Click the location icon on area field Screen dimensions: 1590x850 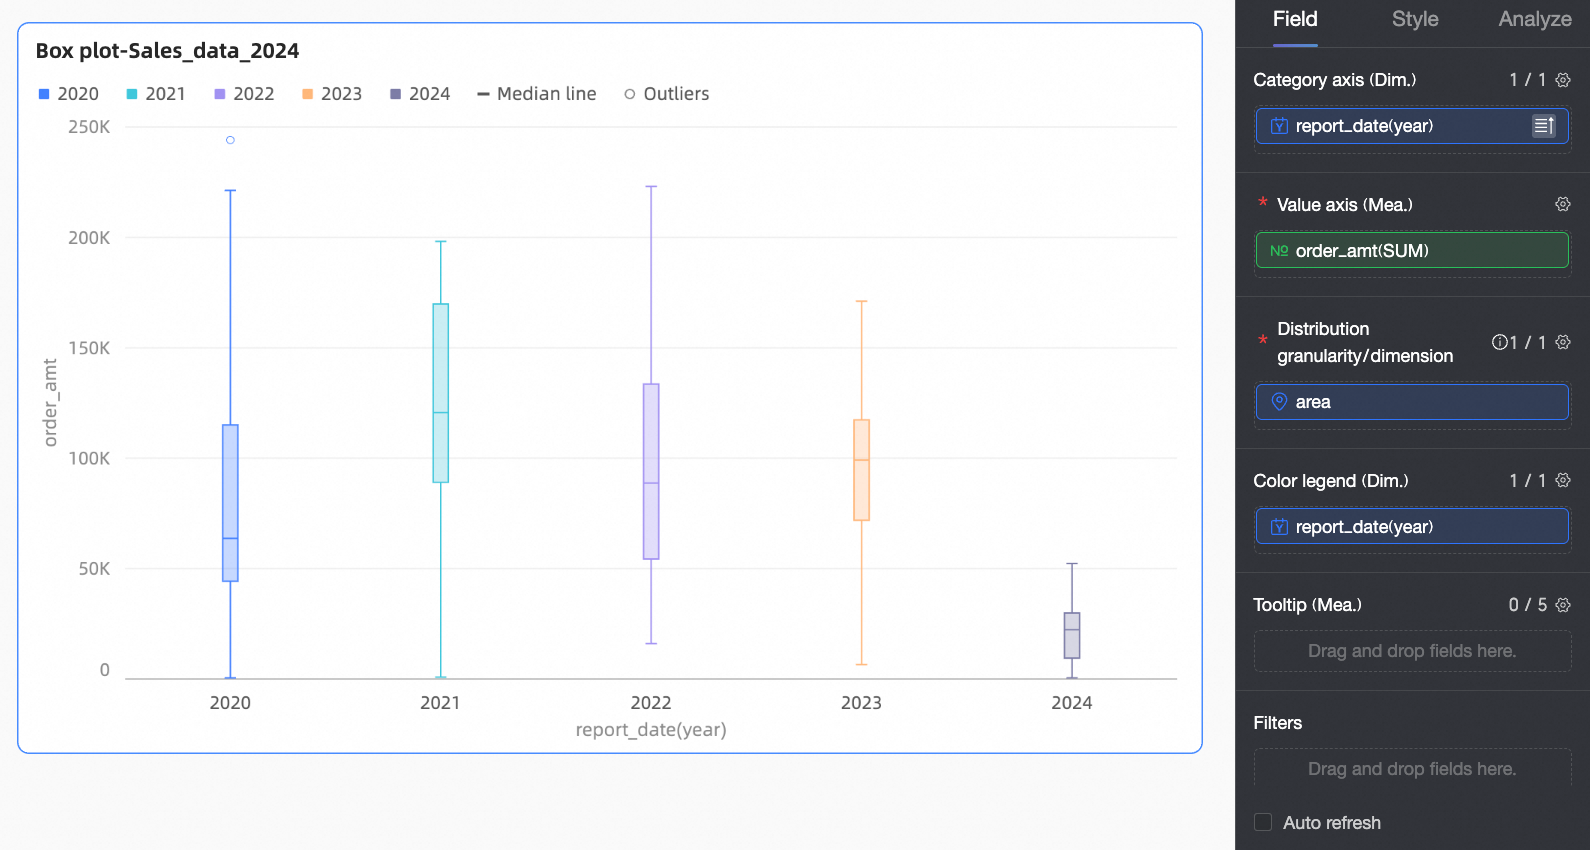point(1279,402)
